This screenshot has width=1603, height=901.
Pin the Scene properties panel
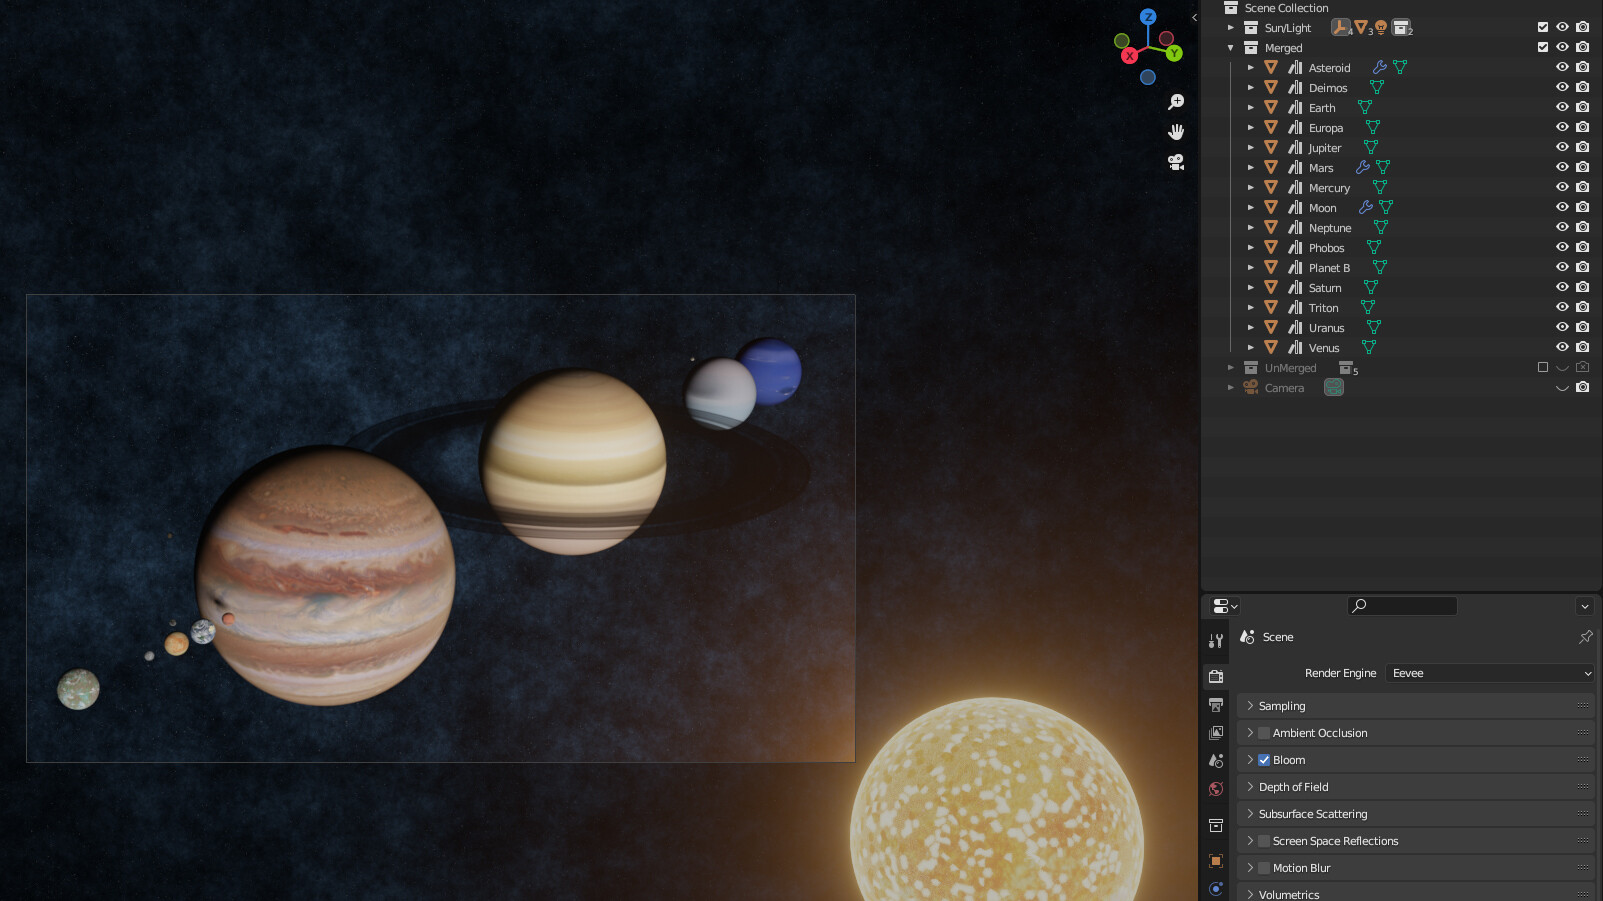(x=1585, y=637)
